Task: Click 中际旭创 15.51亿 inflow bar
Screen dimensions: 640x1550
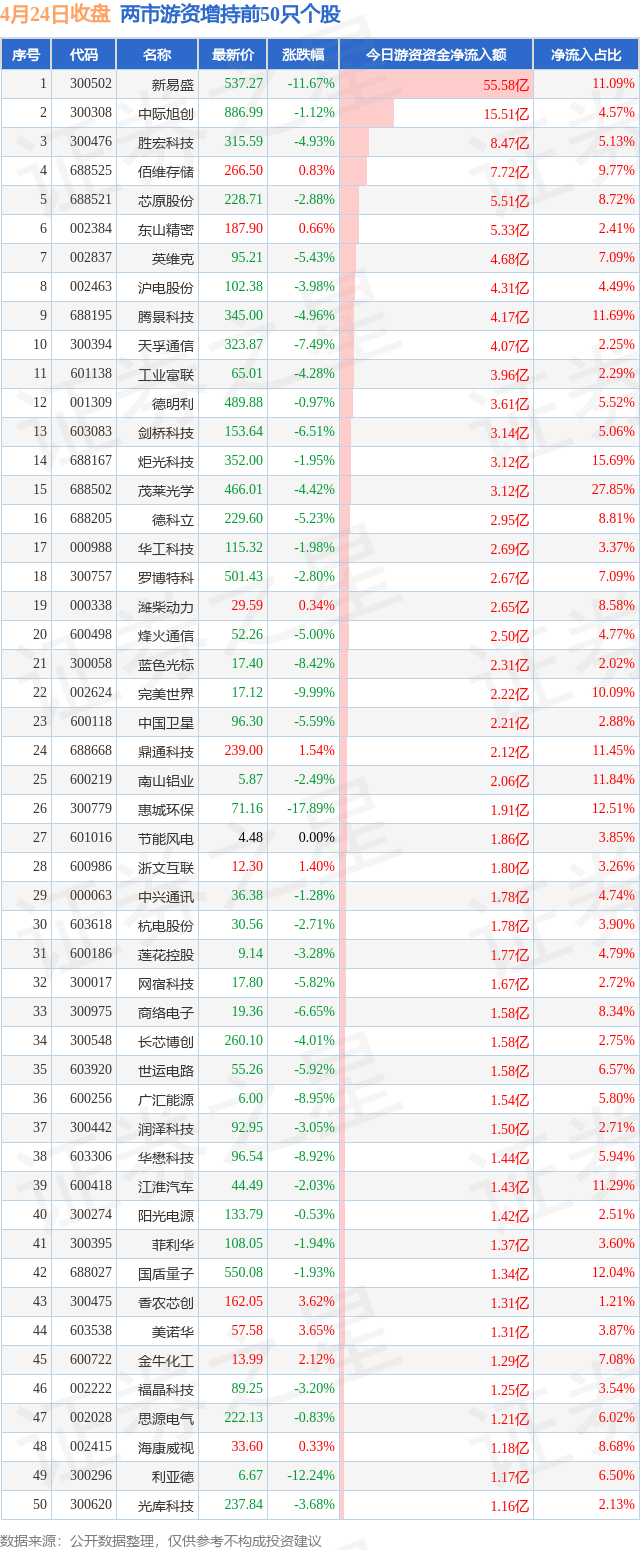Action: 367,113
